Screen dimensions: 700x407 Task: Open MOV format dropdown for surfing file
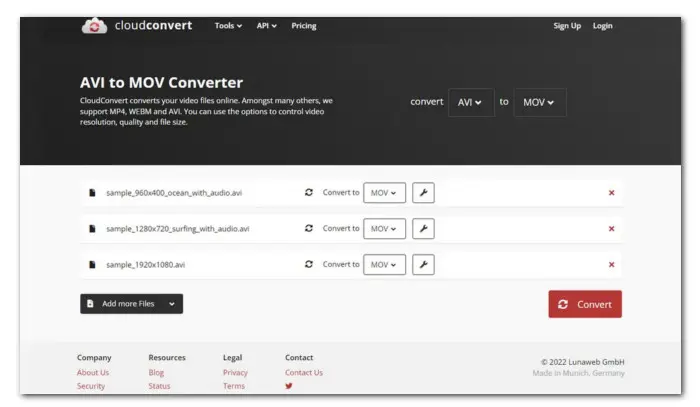click(x=384, y=228)
